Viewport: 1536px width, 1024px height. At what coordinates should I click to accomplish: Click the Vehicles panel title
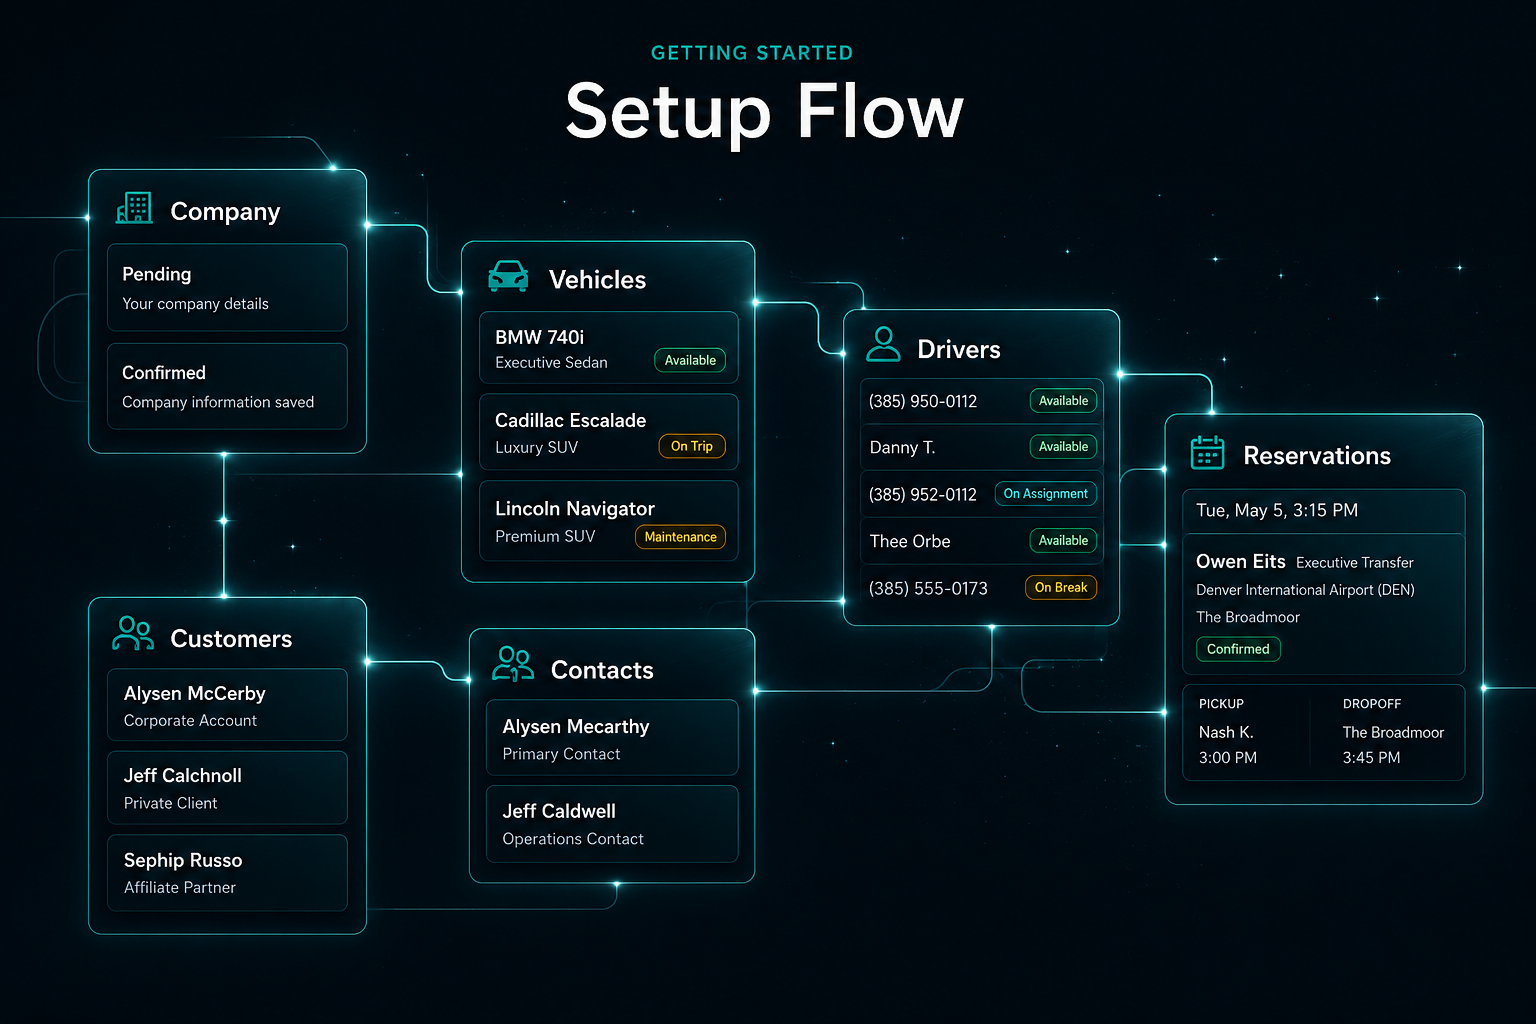(597, 280)
